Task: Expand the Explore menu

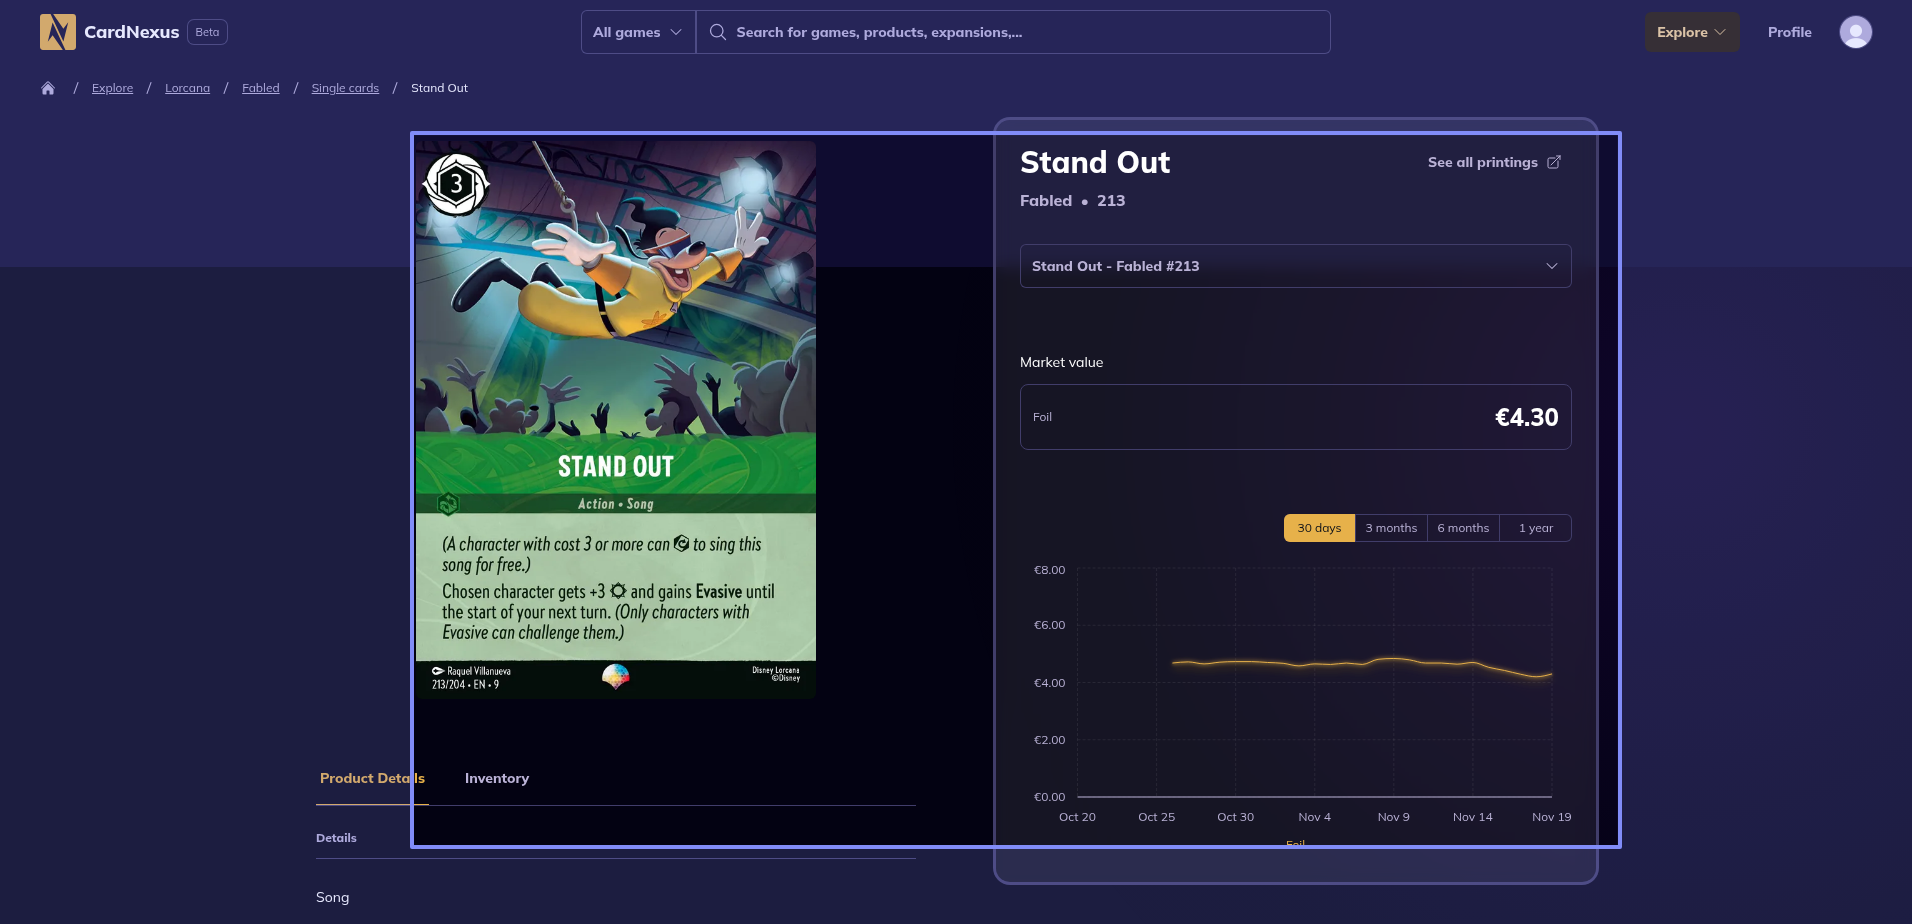Action: click(x=1691, y=32)
